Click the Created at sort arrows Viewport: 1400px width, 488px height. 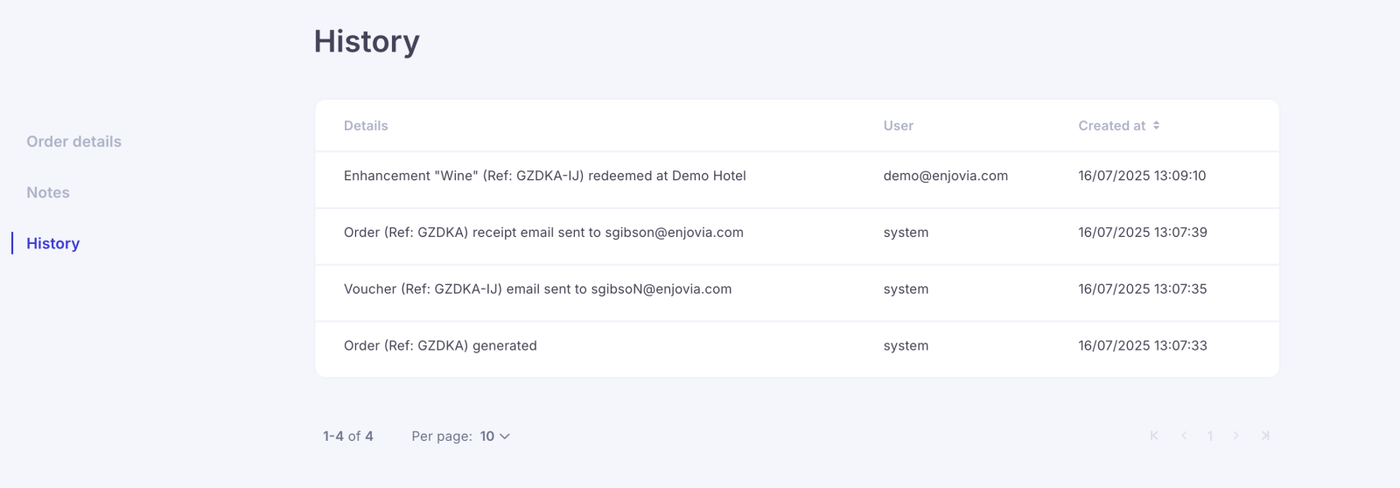(x=1156, y=126)
